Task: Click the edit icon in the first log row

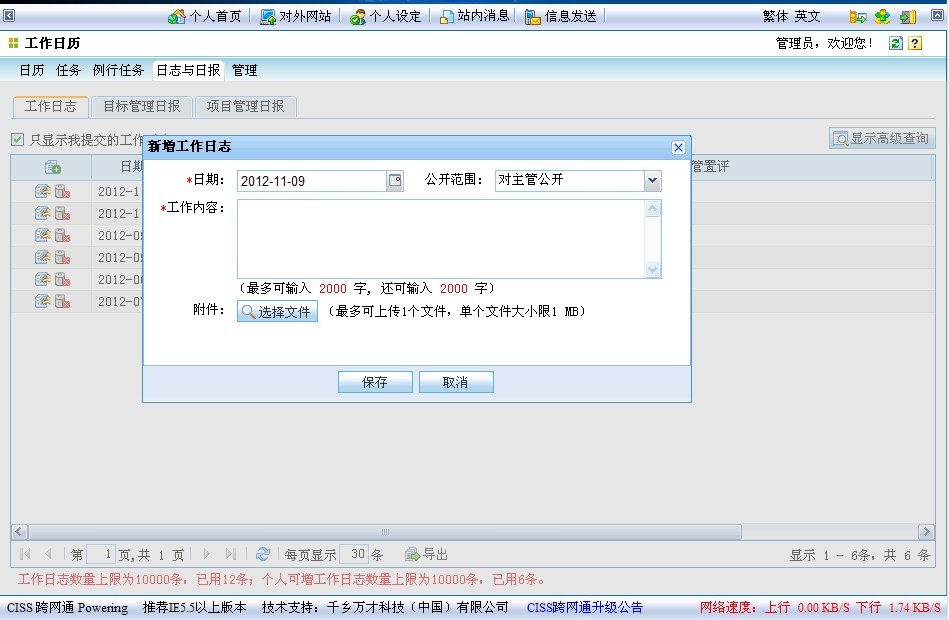Action: [42, 191]
